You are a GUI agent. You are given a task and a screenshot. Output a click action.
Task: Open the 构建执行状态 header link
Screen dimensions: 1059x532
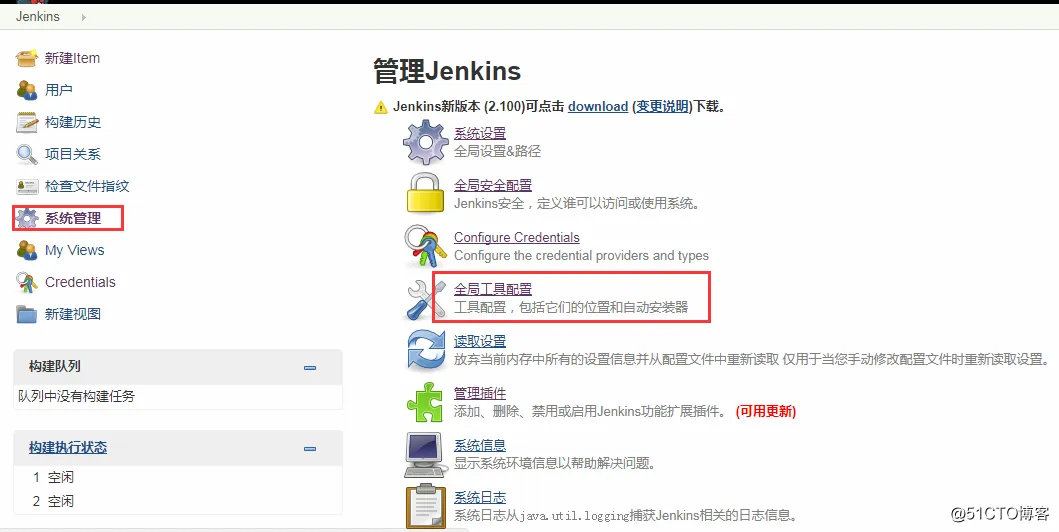(x=68, y=448)
